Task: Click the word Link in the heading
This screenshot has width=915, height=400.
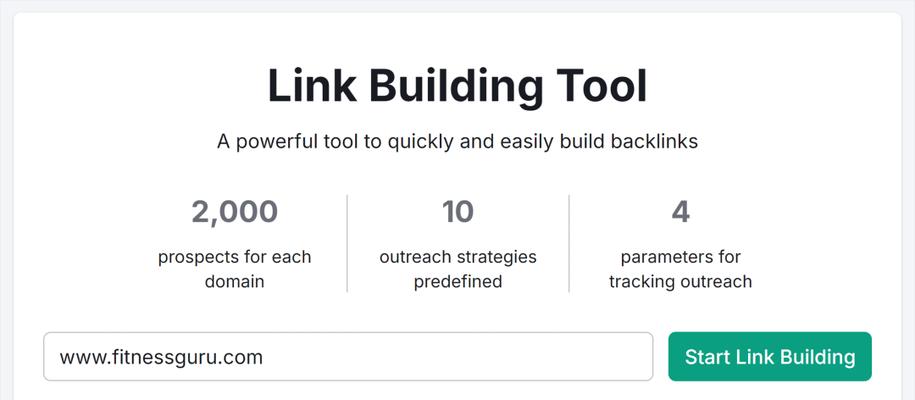Action: tap(312, 86)
